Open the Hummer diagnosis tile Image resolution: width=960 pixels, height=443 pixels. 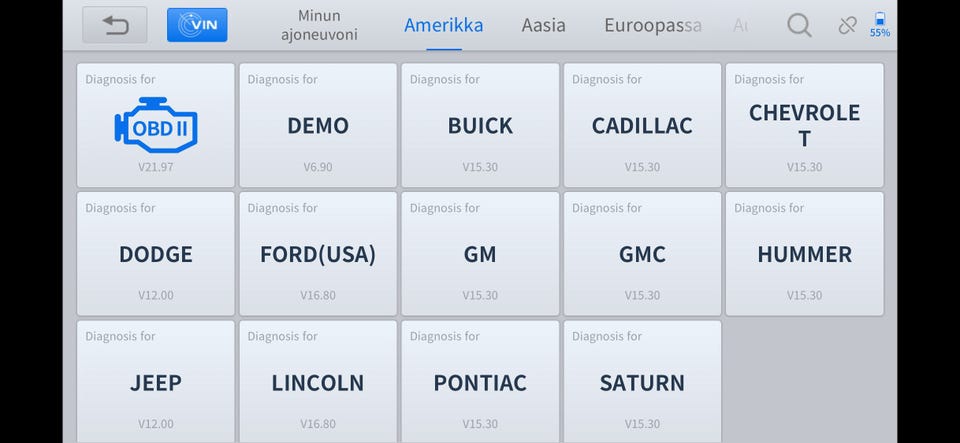click(804, 254)
